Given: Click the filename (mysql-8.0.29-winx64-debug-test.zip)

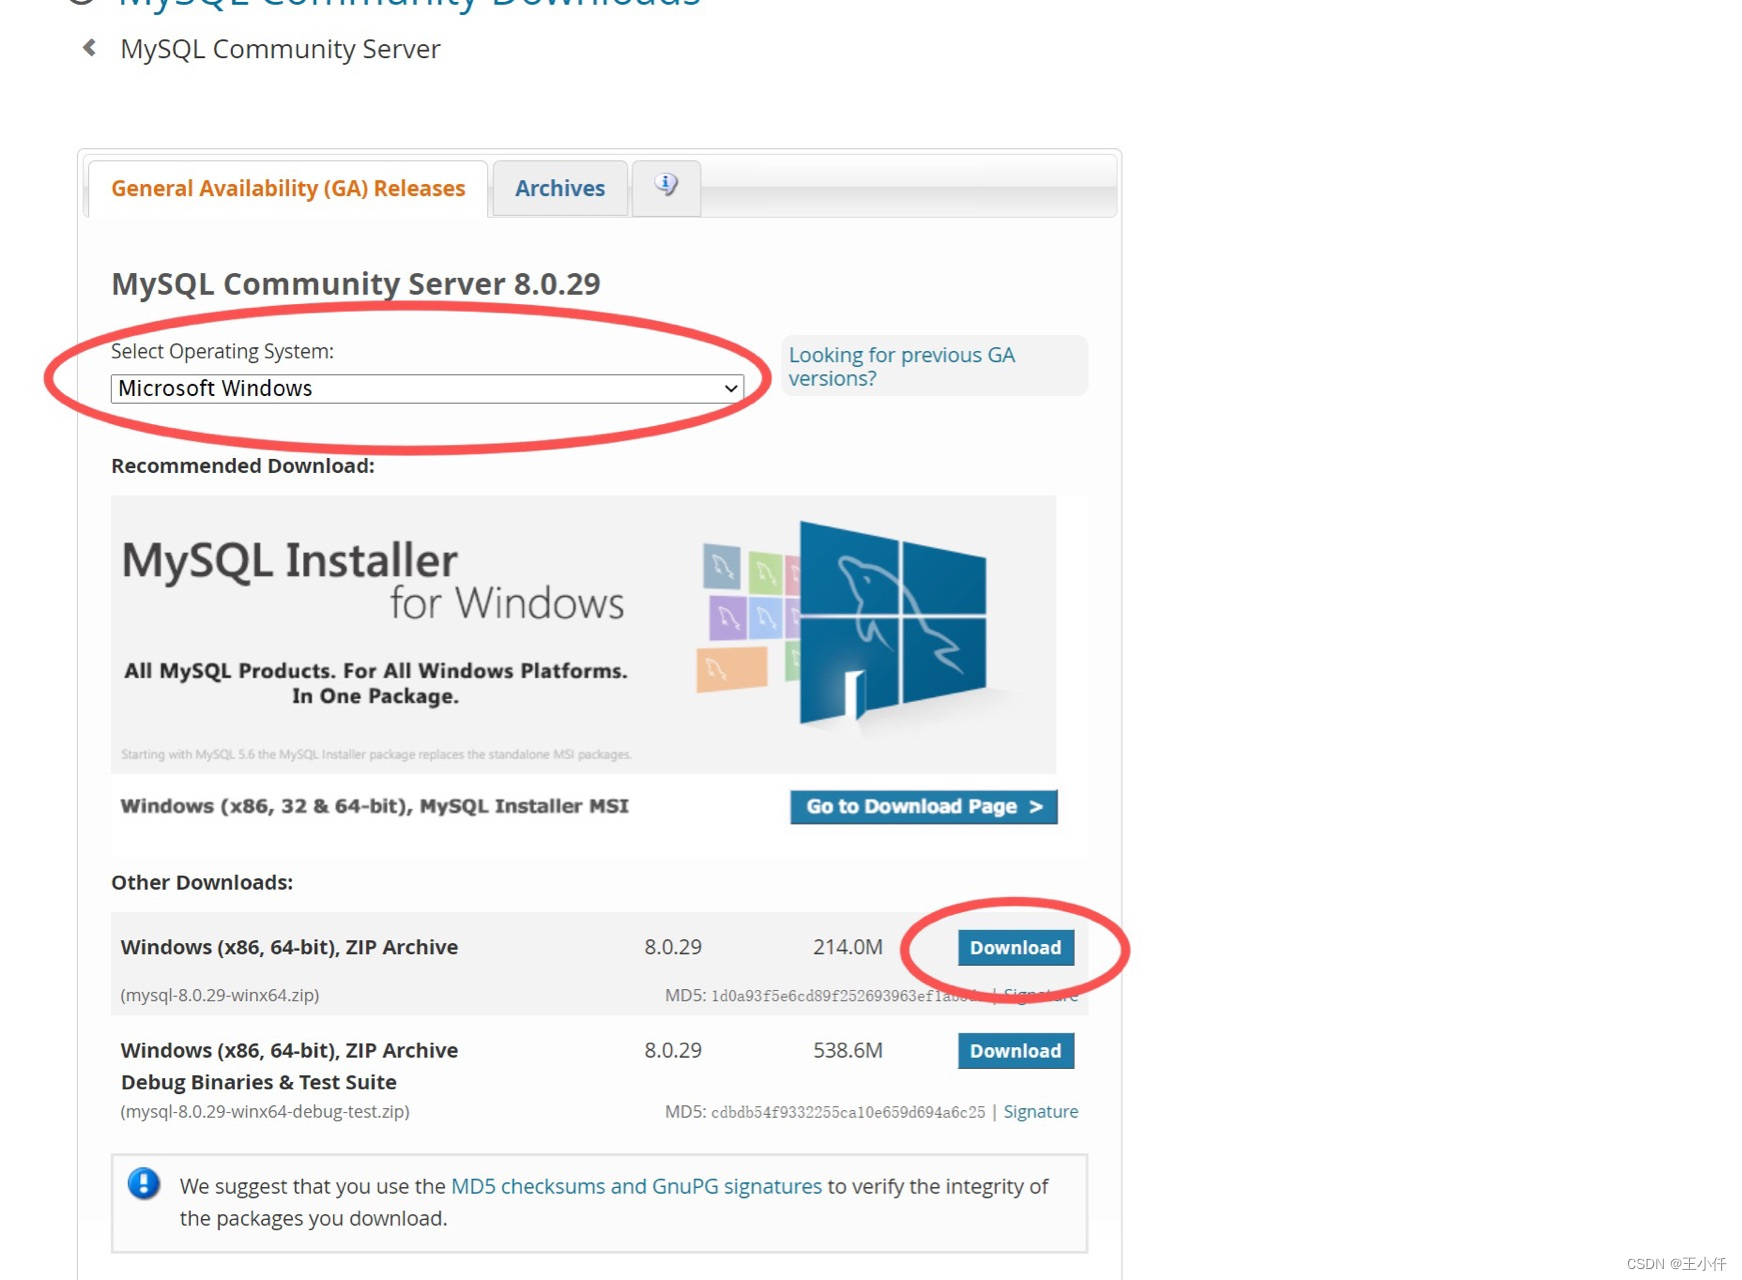Looking at the screenshot, I should tap(265, 1111).
